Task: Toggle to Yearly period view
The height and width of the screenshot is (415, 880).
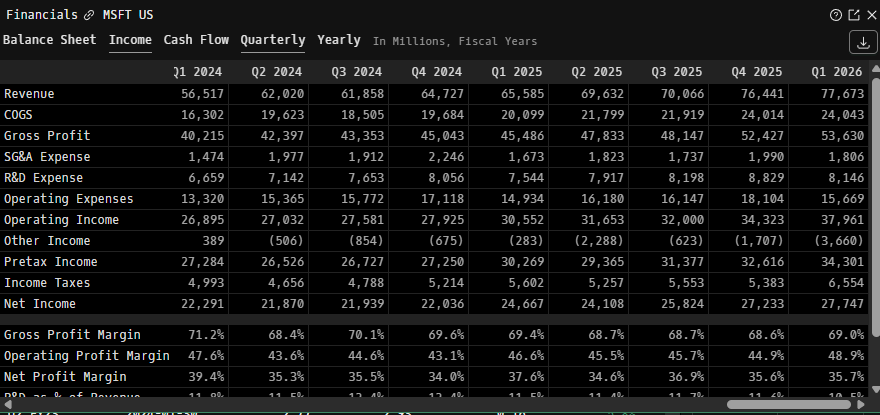Action: coord(339,40)
